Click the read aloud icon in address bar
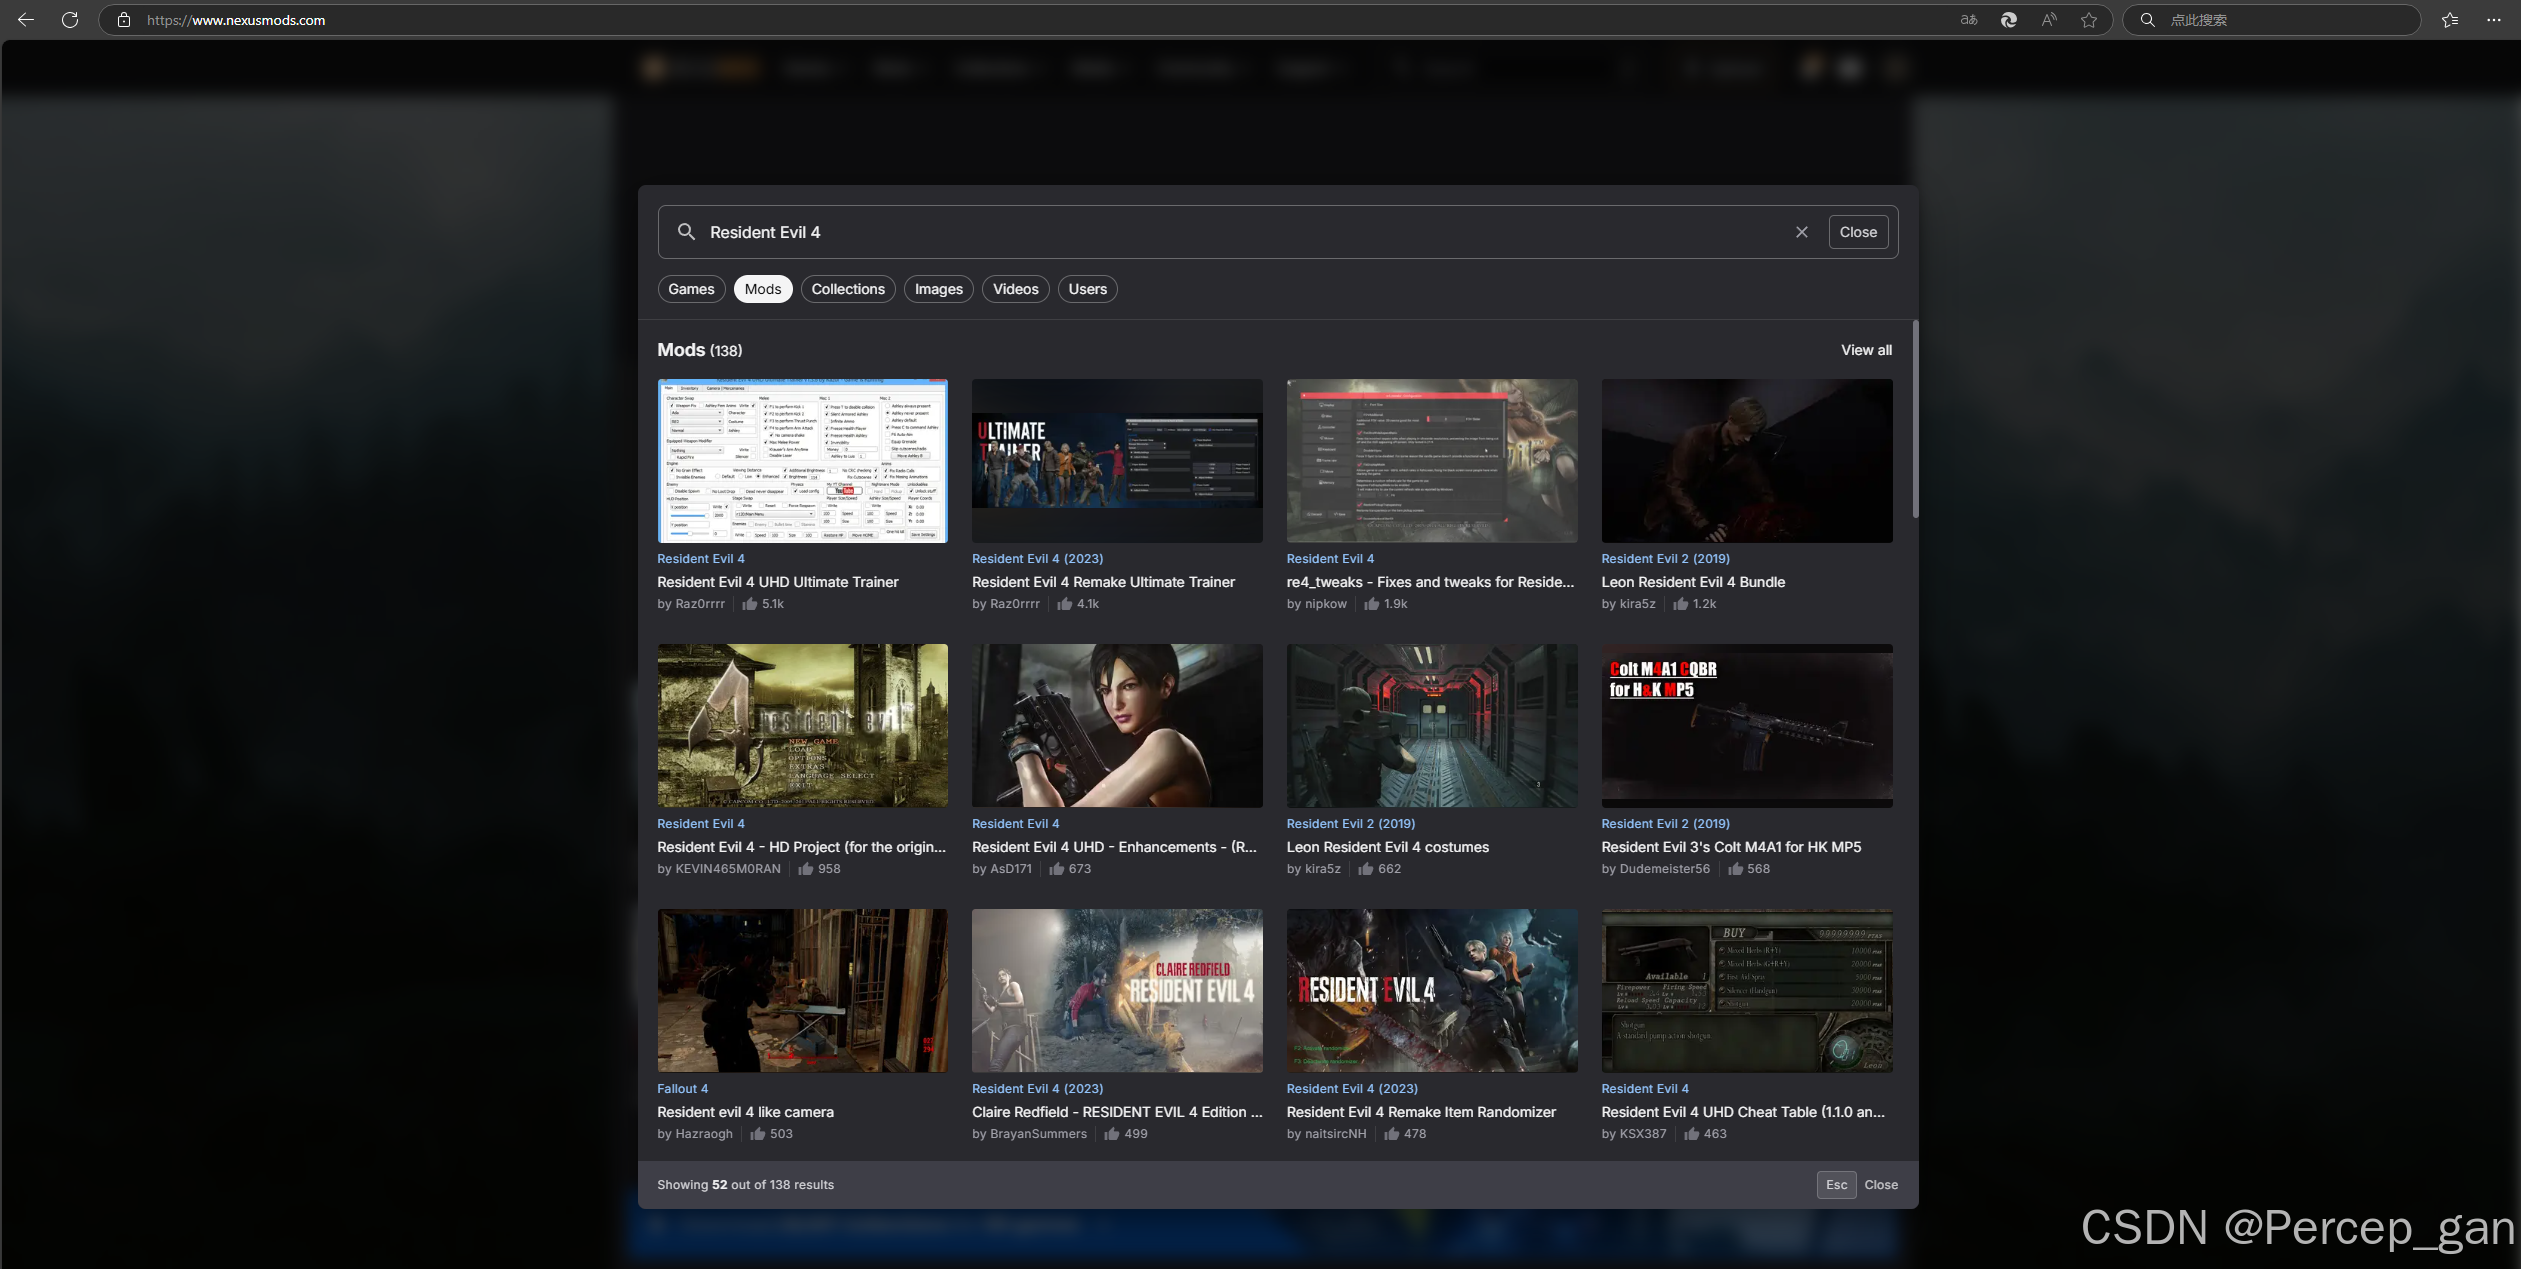2521x1269 pixels. click(2049, 20)
